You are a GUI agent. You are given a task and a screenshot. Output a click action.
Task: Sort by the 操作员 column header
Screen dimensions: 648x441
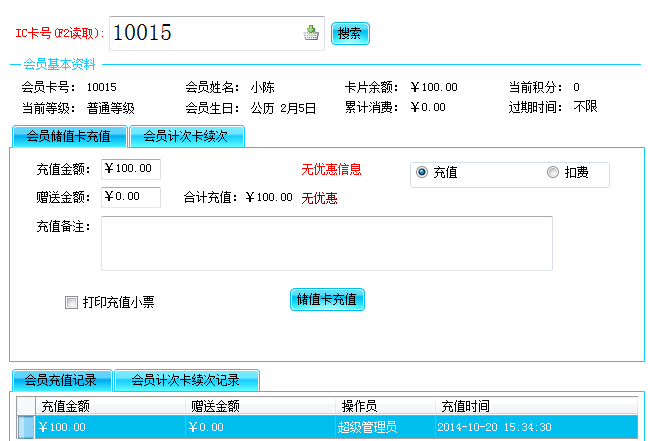385,406
